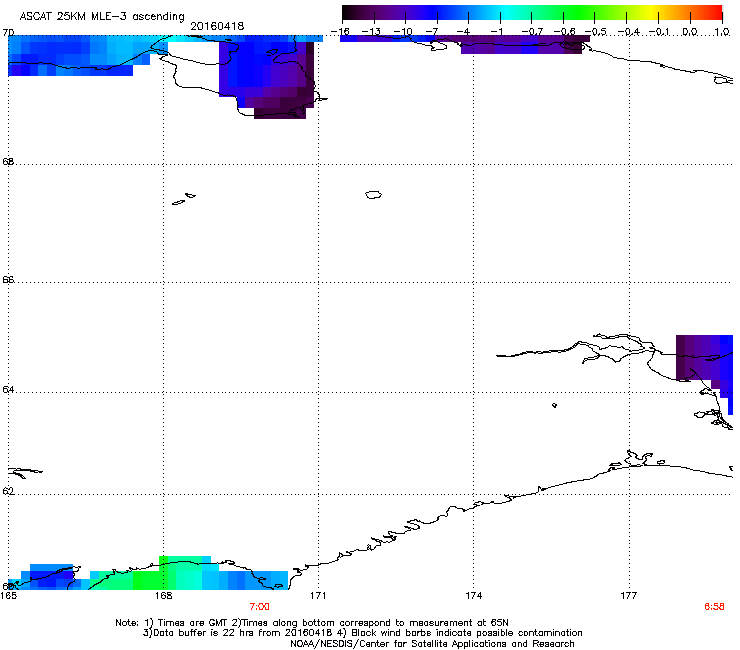
Task: Click the cyan section of the color bar
Action: (507, 13)
